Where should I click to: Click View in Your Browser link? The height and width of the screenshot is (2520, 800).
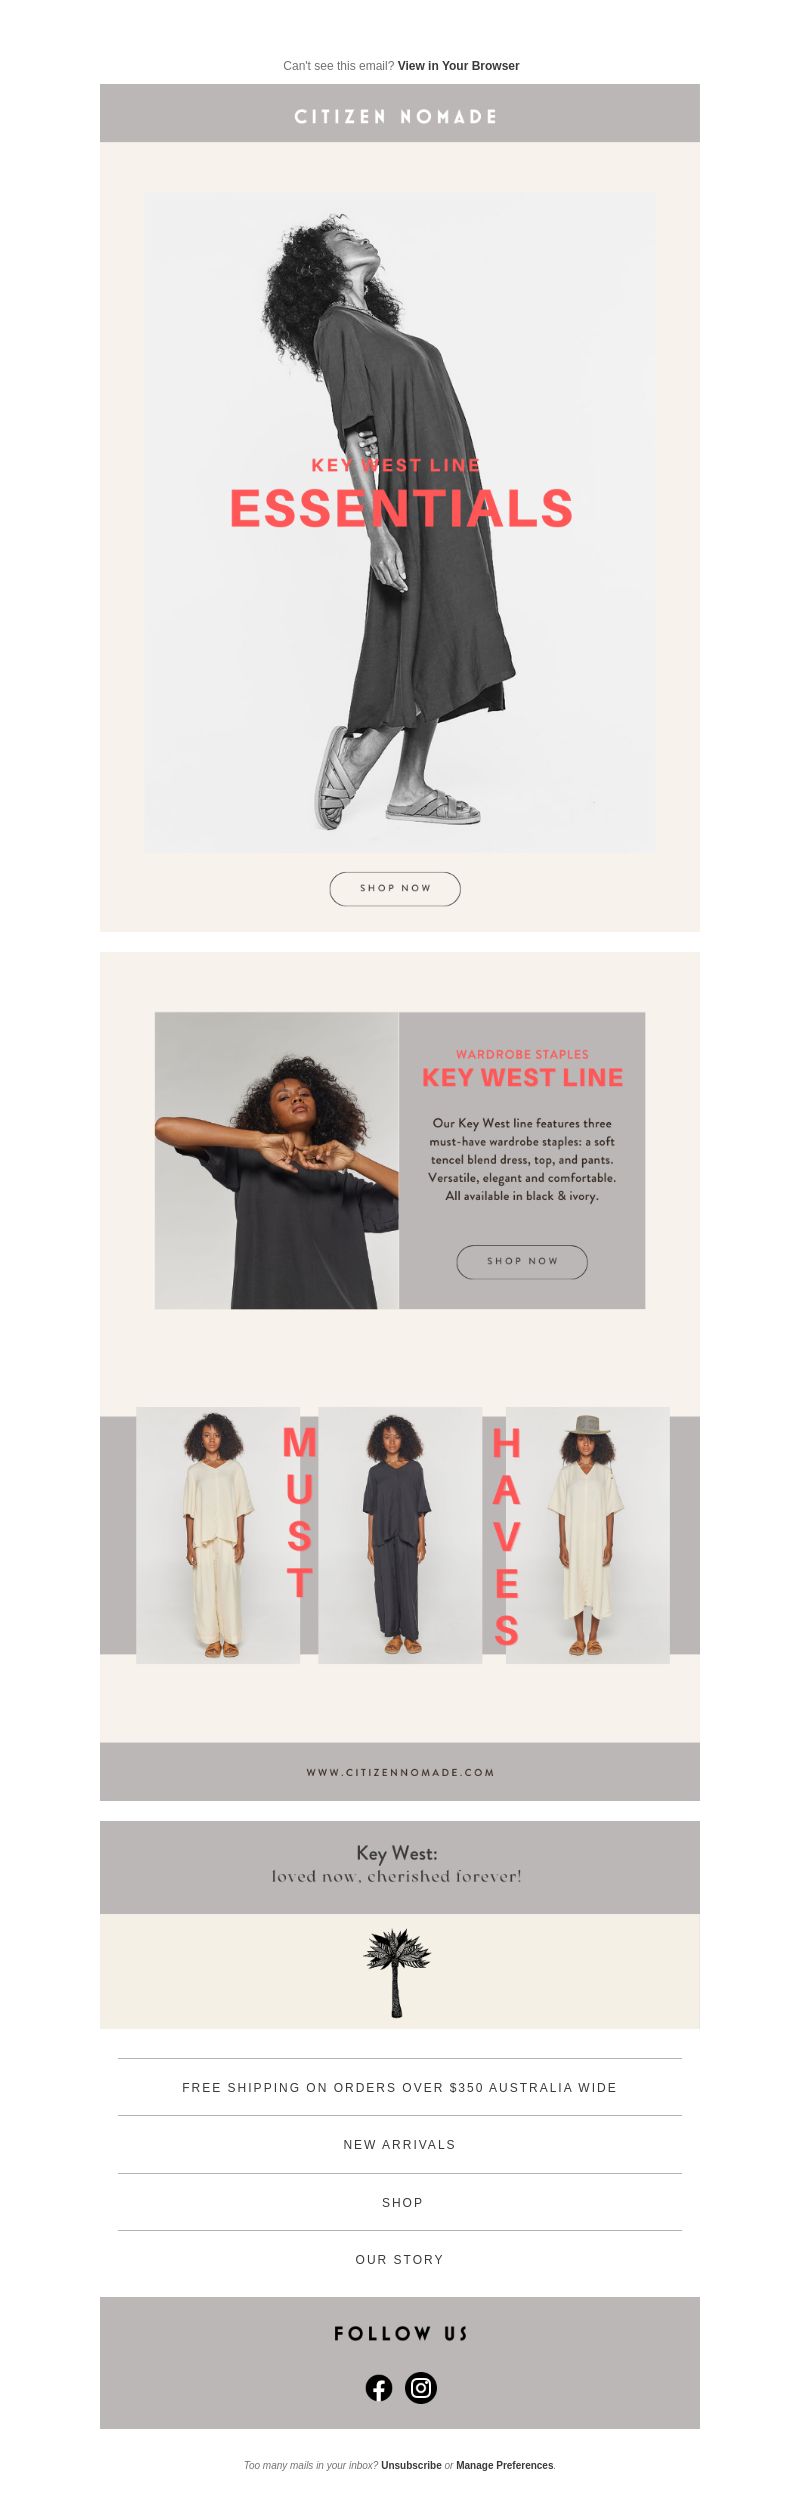(x=458, y=66)
